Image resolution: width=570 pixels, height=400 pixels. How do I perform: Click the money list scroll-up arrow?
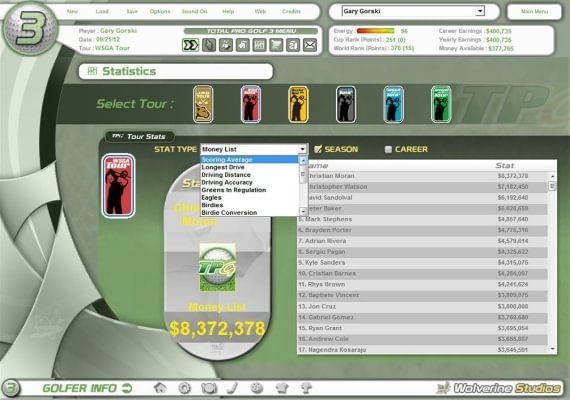pos(553,176)
